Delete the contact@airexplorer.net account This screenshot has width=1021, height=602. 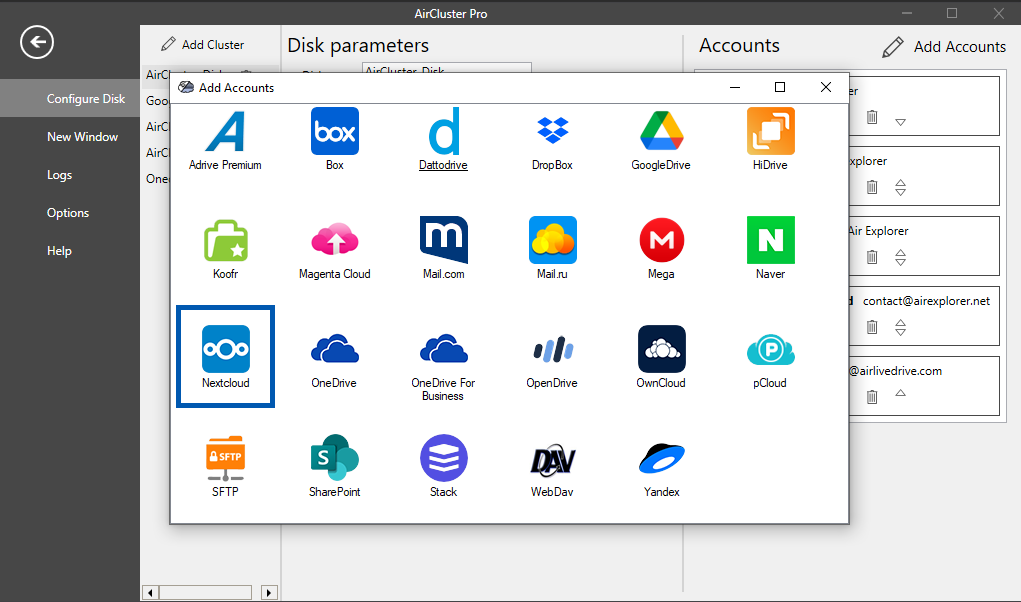pyautogui.click(x=872, y=327)
